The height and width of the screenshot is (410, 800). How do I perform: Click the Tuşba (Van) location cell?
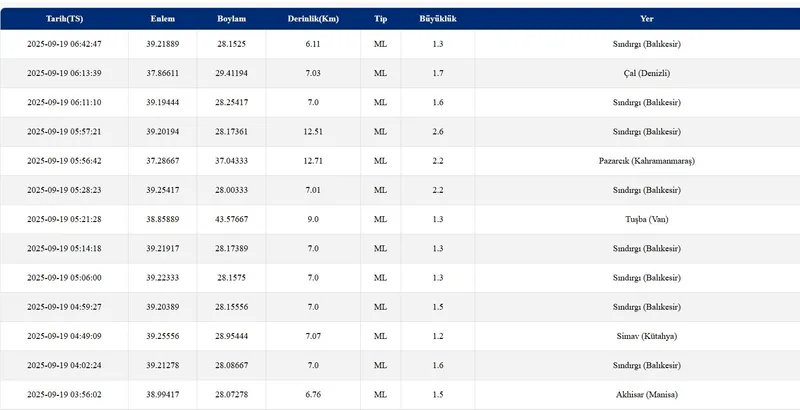[647, 219]
